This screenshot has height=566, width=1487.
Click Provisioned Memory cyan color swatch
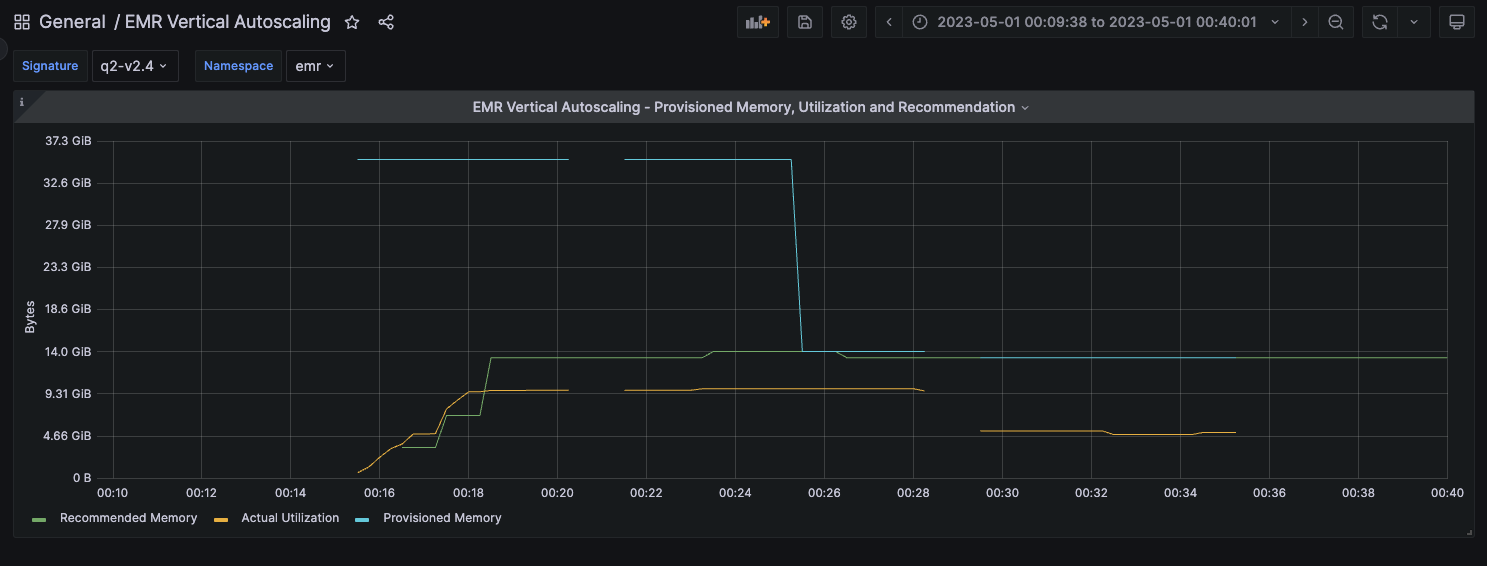(363, 519)
